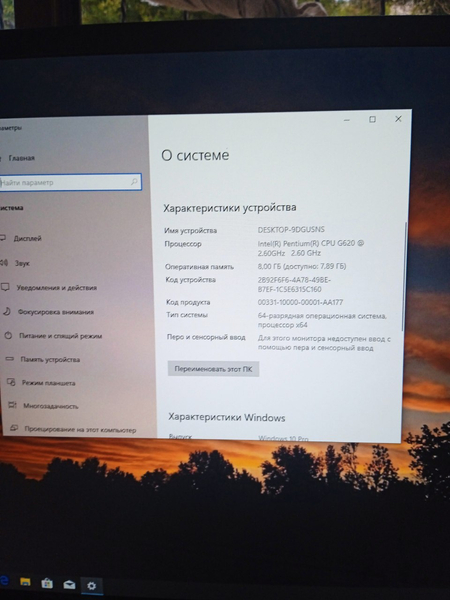Screen dimensions: 450x600
Task: Choose the Память устройства menu entry
Action: coord(50,359)
